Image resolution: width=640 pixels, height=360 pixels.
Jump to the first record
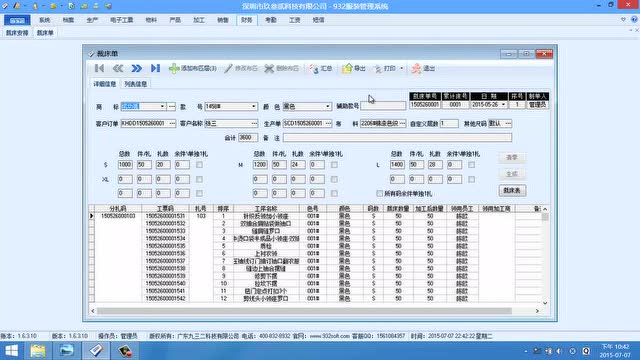pos(99,68)
